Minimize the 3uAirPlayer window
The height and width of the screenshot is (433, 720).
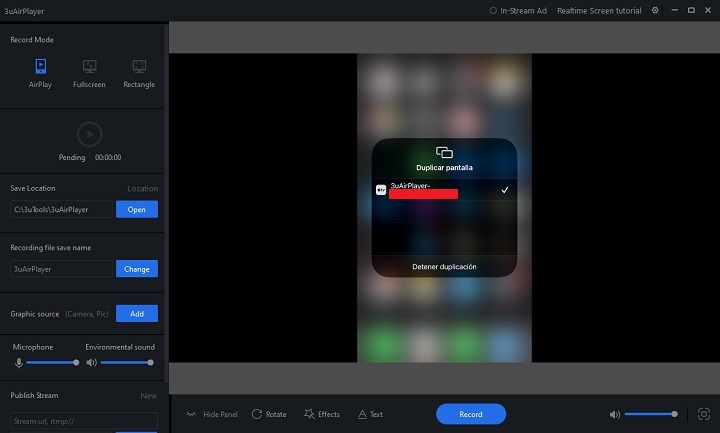click(x=675, y=10)
